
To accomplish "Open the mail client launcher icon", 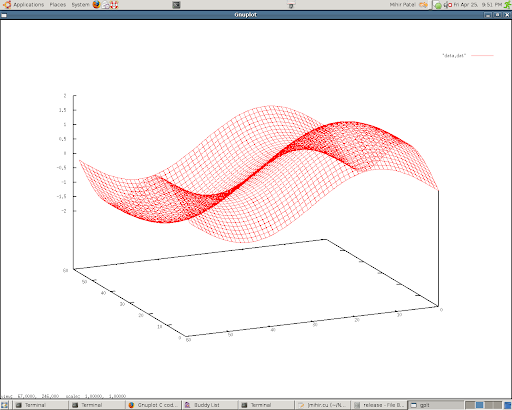I will point(106,5).
